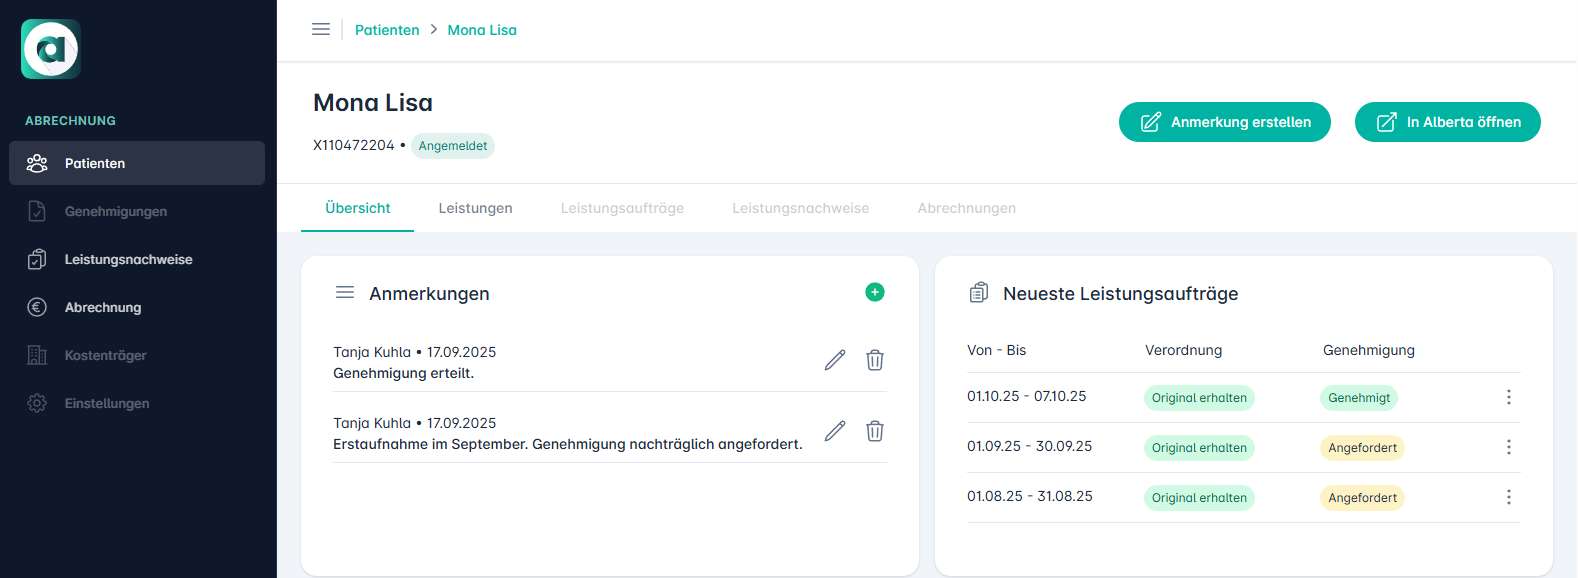Open options menu for 01.08.25 - 31.08.25 row
This screenshot has width=1578, height=578.
tap(1508, 497)
